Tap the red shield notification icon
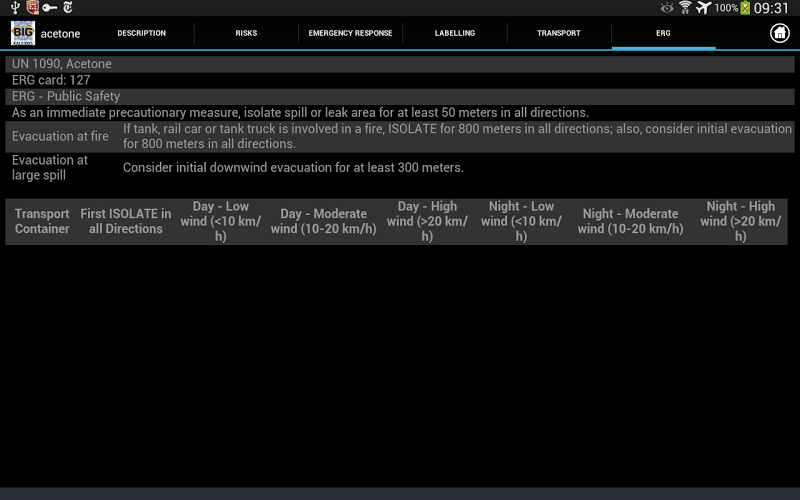This screenshot has height=500, width=800. (33, 8)
